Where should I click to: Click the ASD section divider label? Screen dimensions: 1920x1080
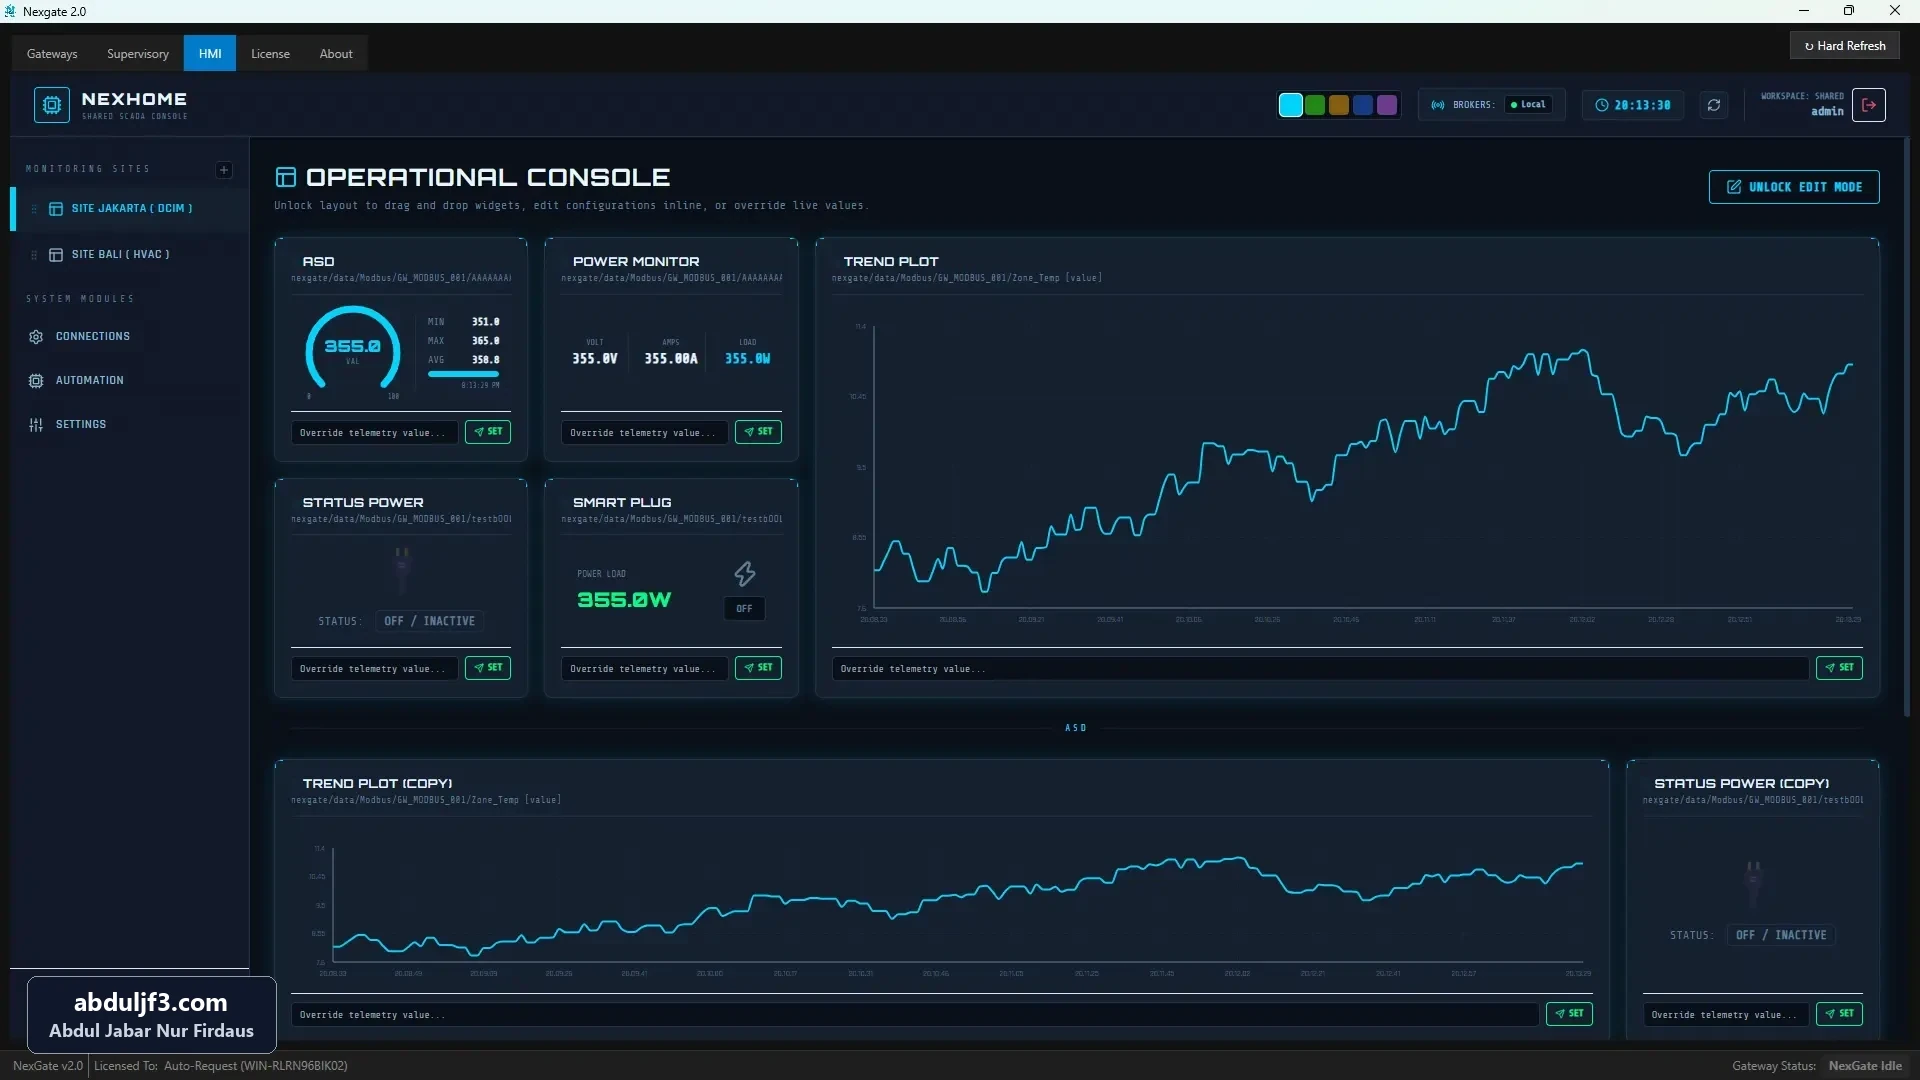1076,728
